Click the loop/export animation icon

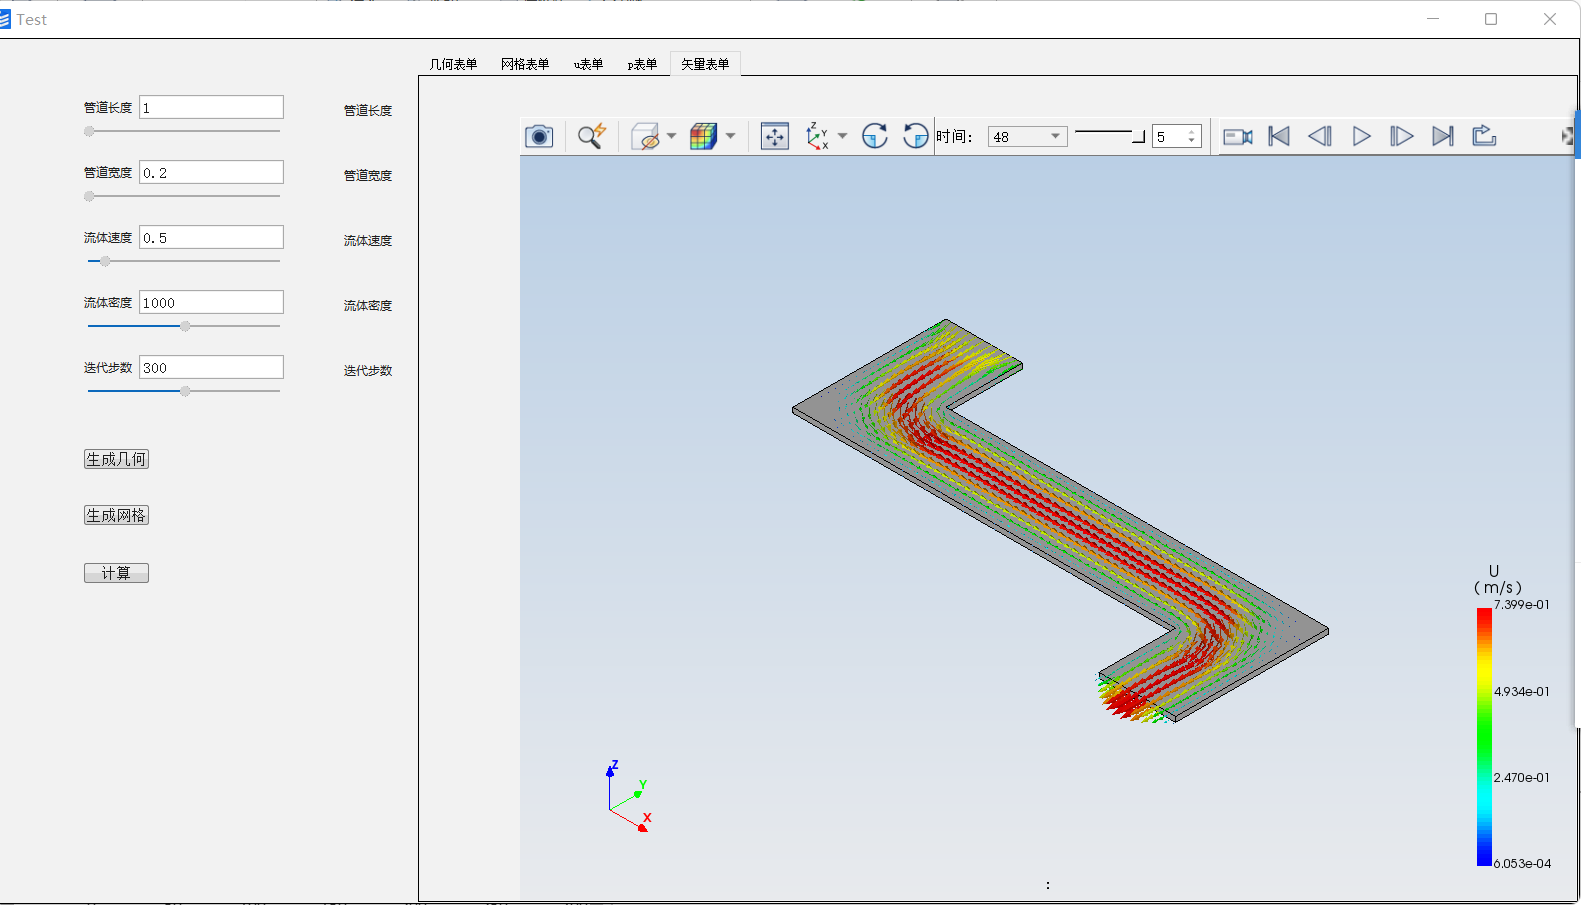point(1484,136)
